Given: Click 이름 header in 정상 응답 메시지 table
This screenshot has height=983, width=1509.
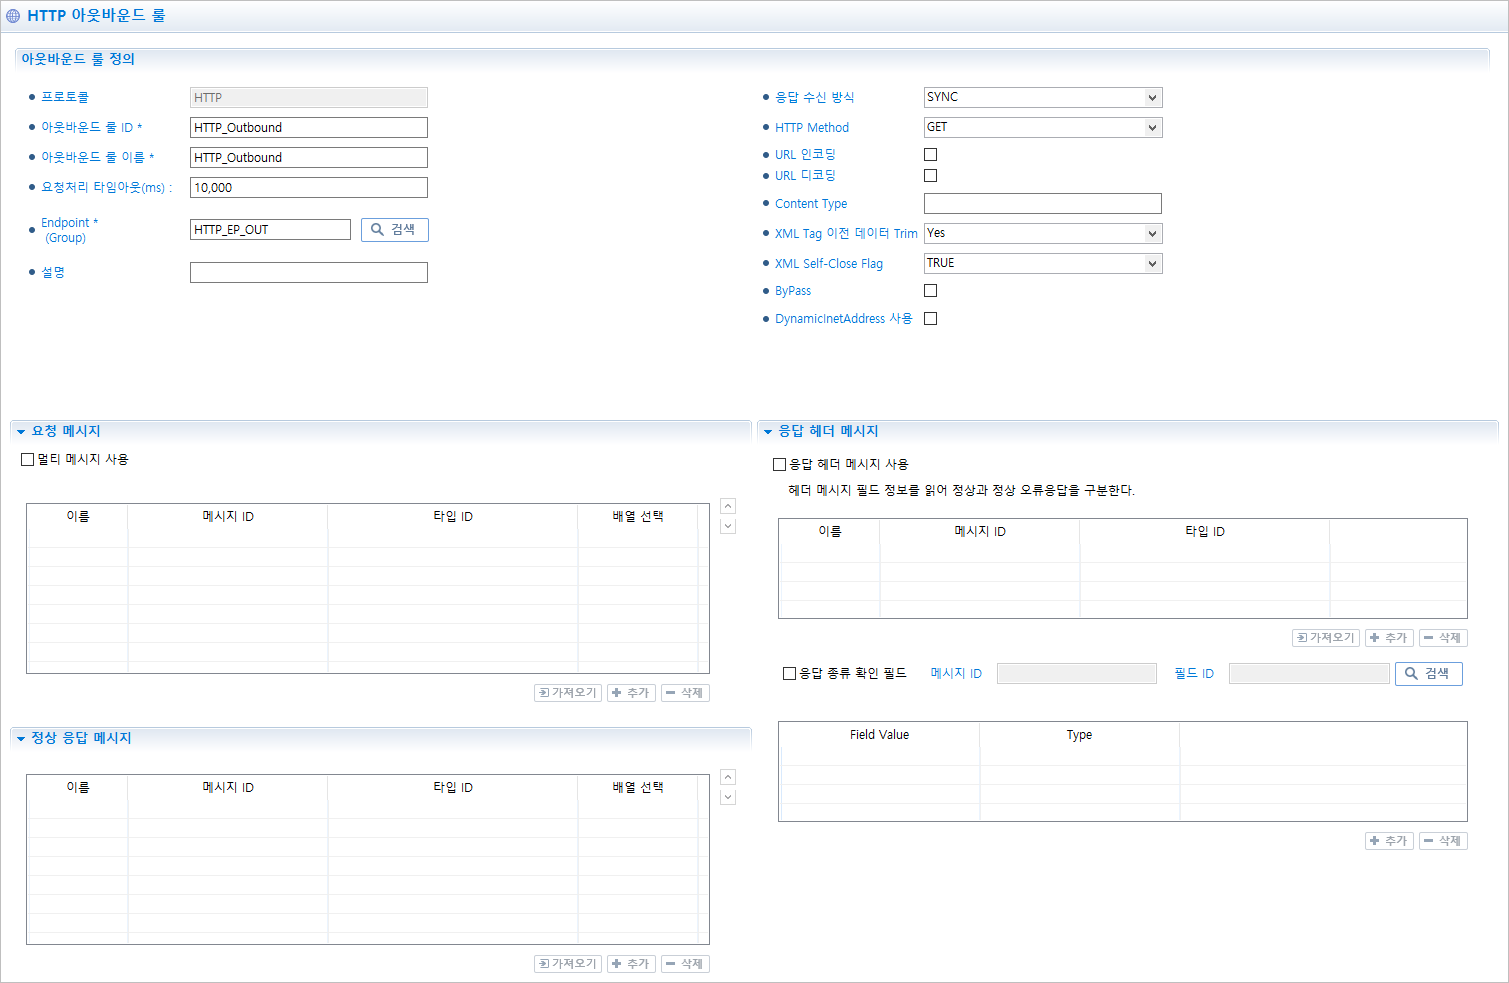Looking at the screenshot, I should [x=78, y=787].
